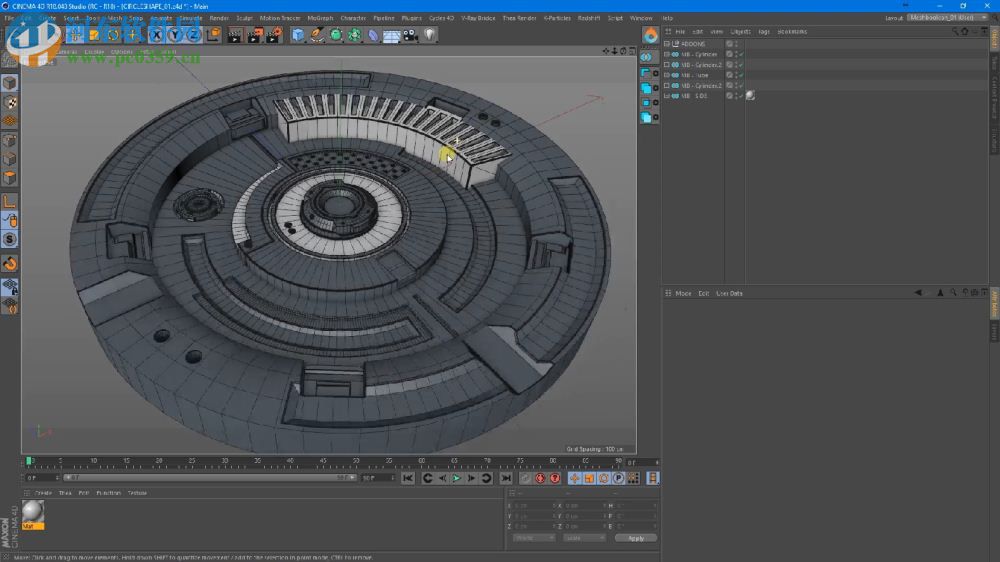Select Points mode icon
1000x562 pixels.
coord(10,140)
